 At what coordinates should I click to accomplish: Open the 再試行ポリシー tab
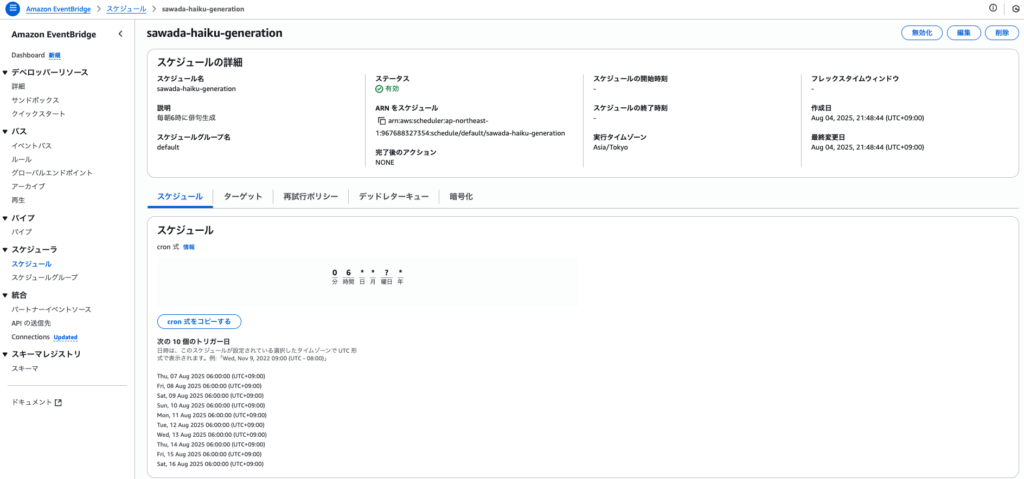click(311, 197)
